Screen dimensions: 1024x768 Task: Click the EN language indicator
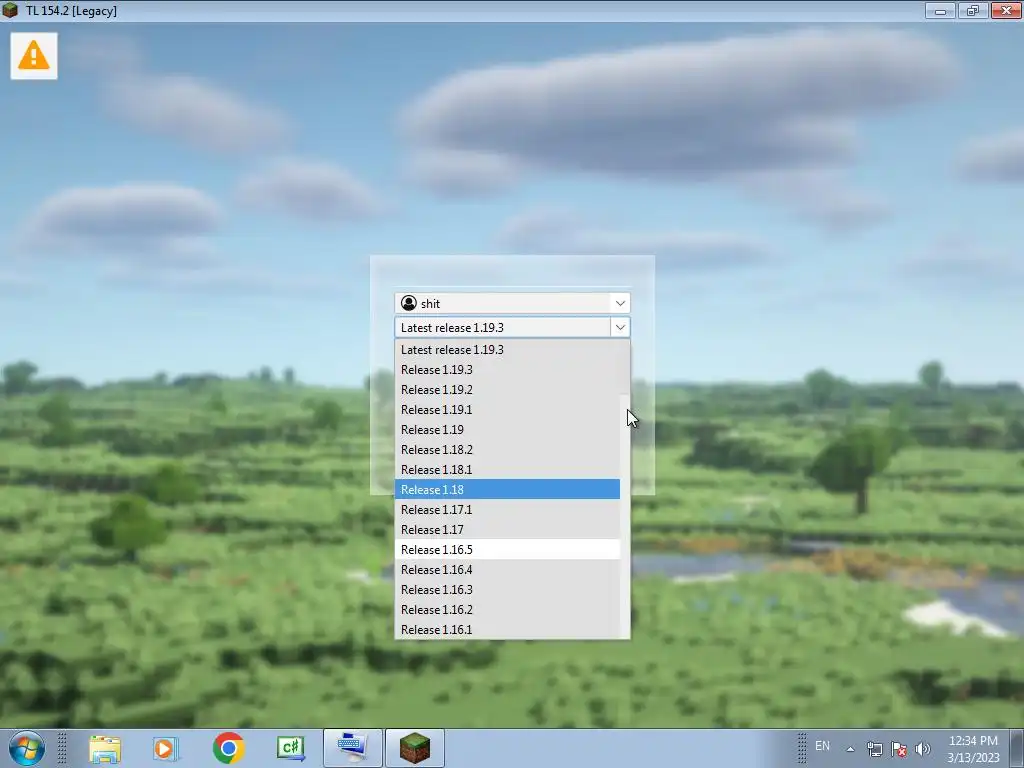[x=822, y=746]
